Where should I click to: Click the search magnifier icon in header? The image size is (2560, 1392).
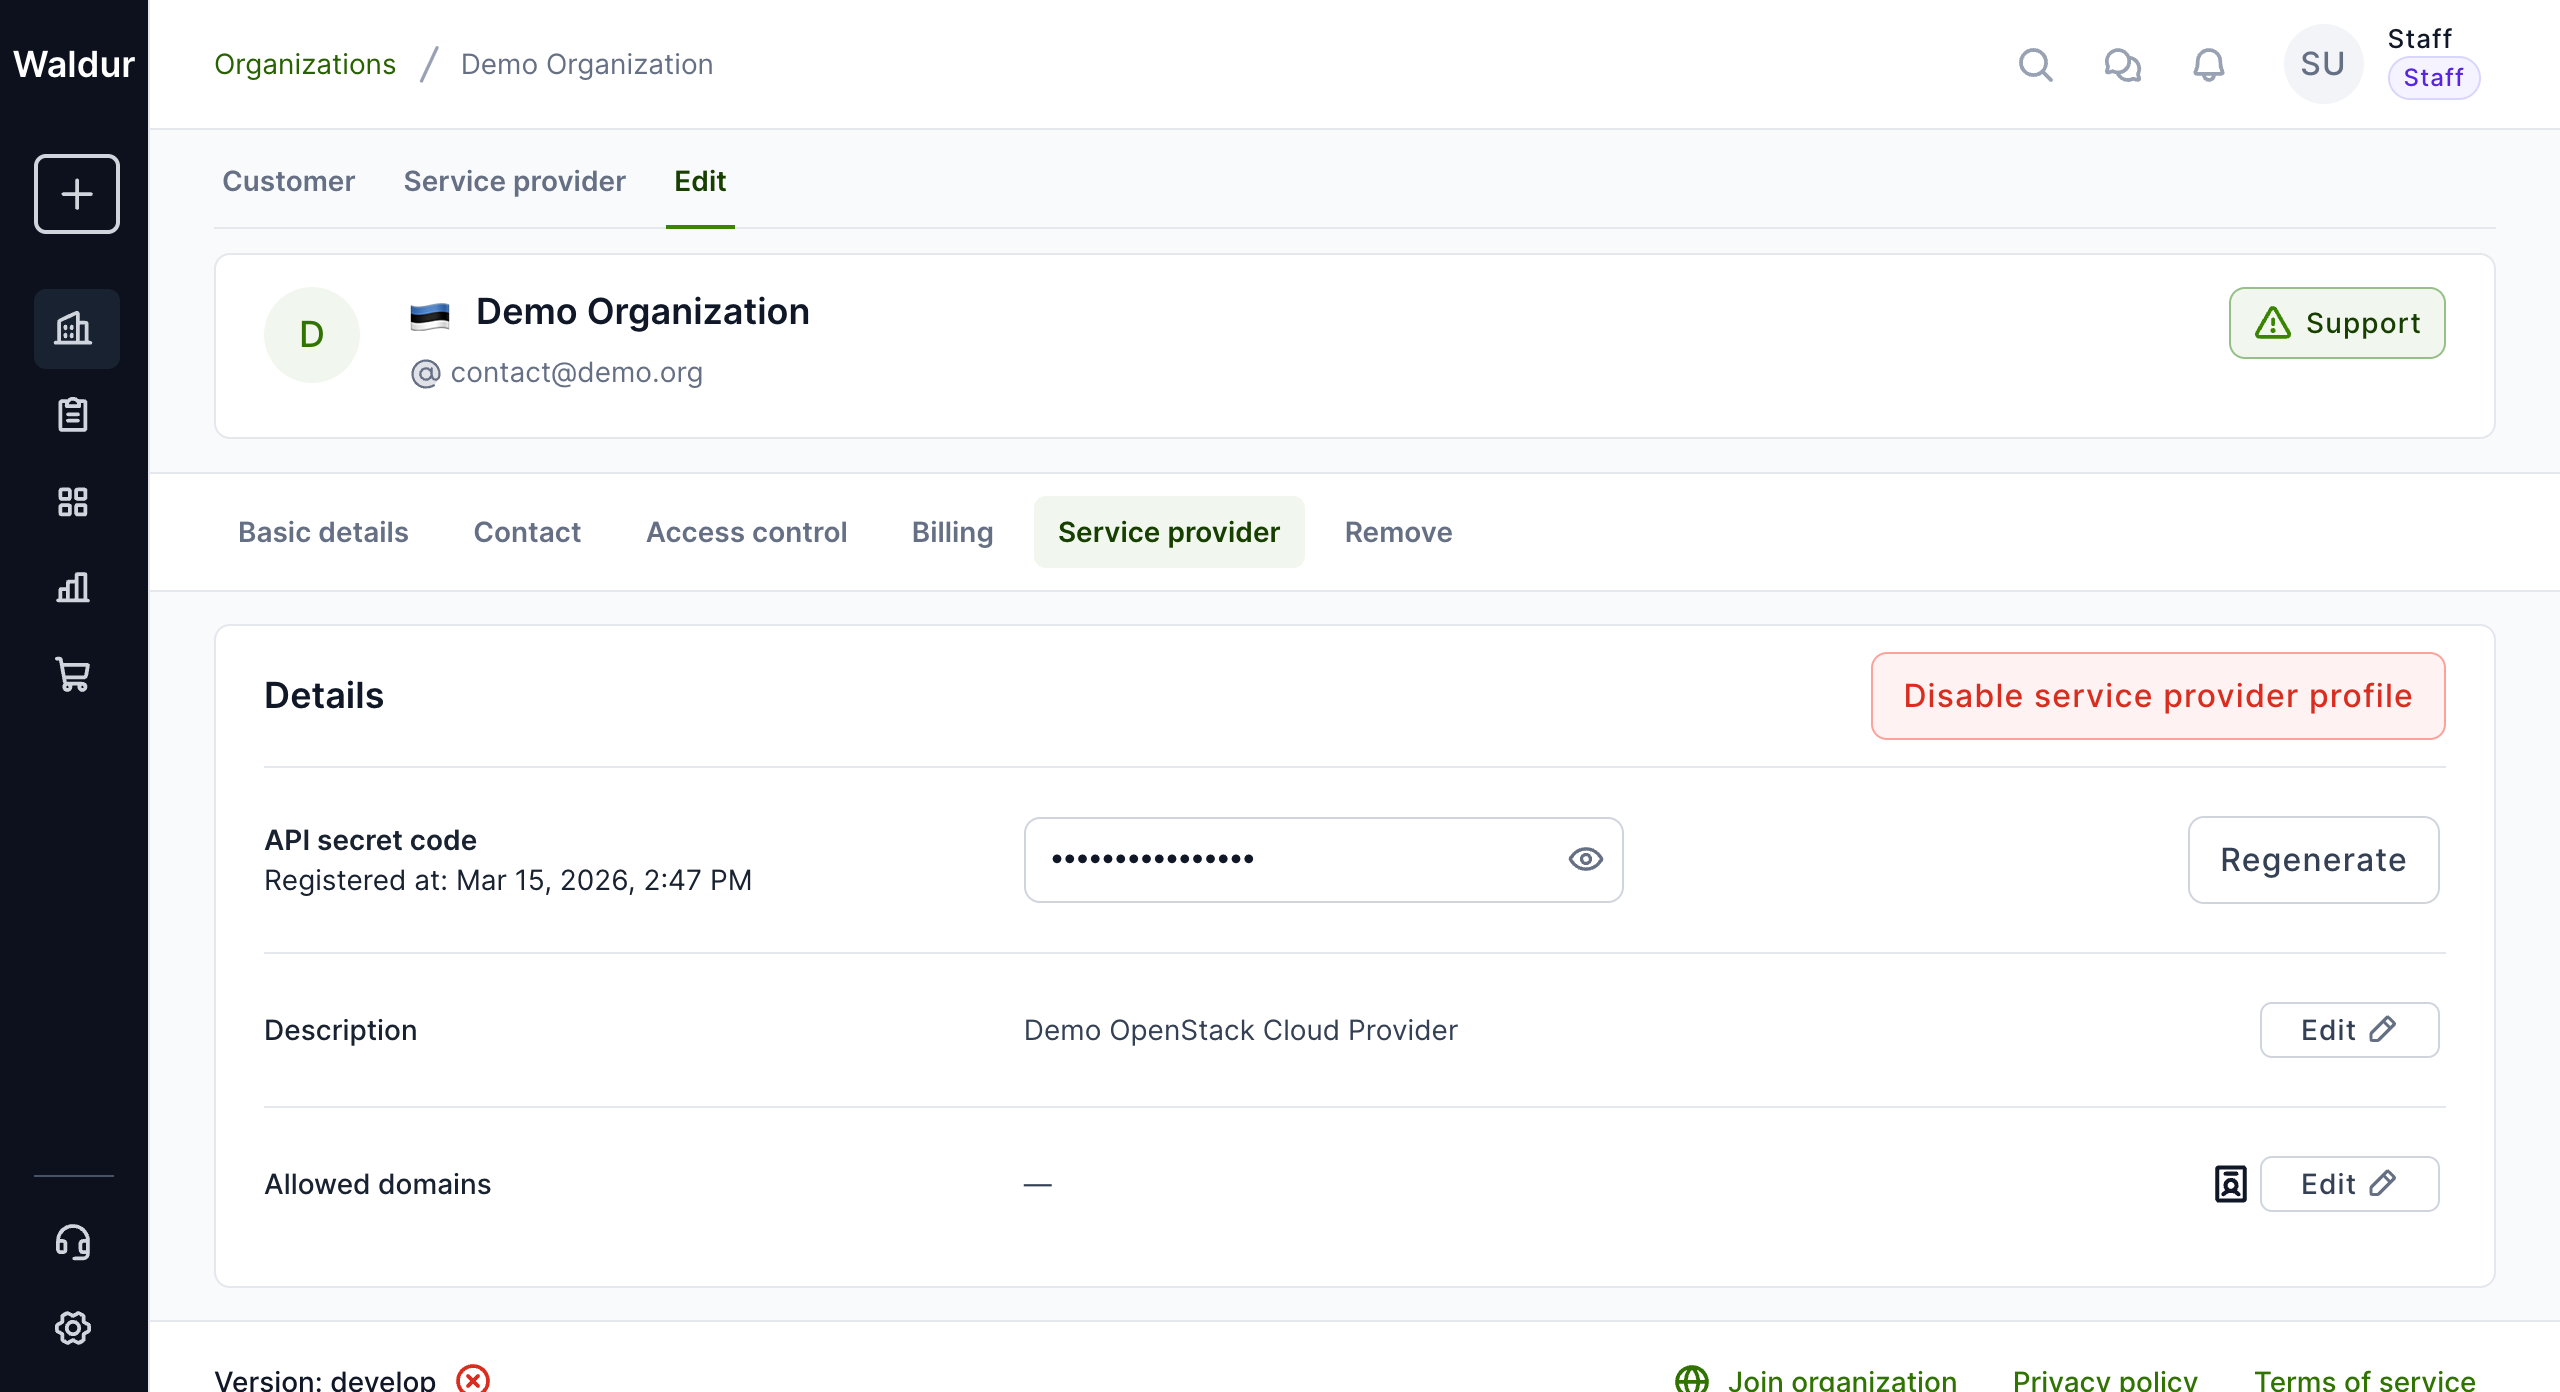coord(2035,65)
